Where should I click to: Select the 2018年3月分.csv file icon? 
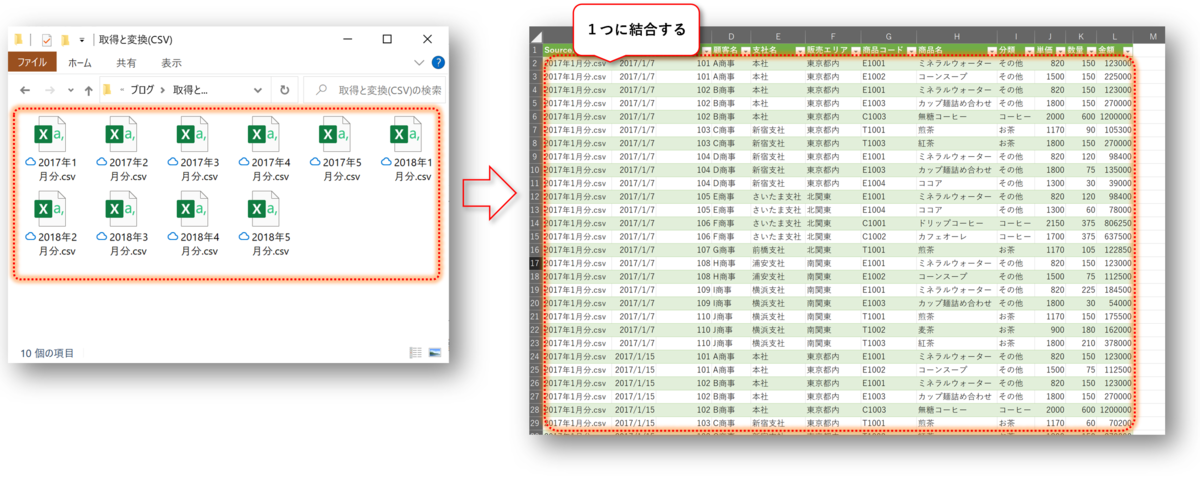120,210
